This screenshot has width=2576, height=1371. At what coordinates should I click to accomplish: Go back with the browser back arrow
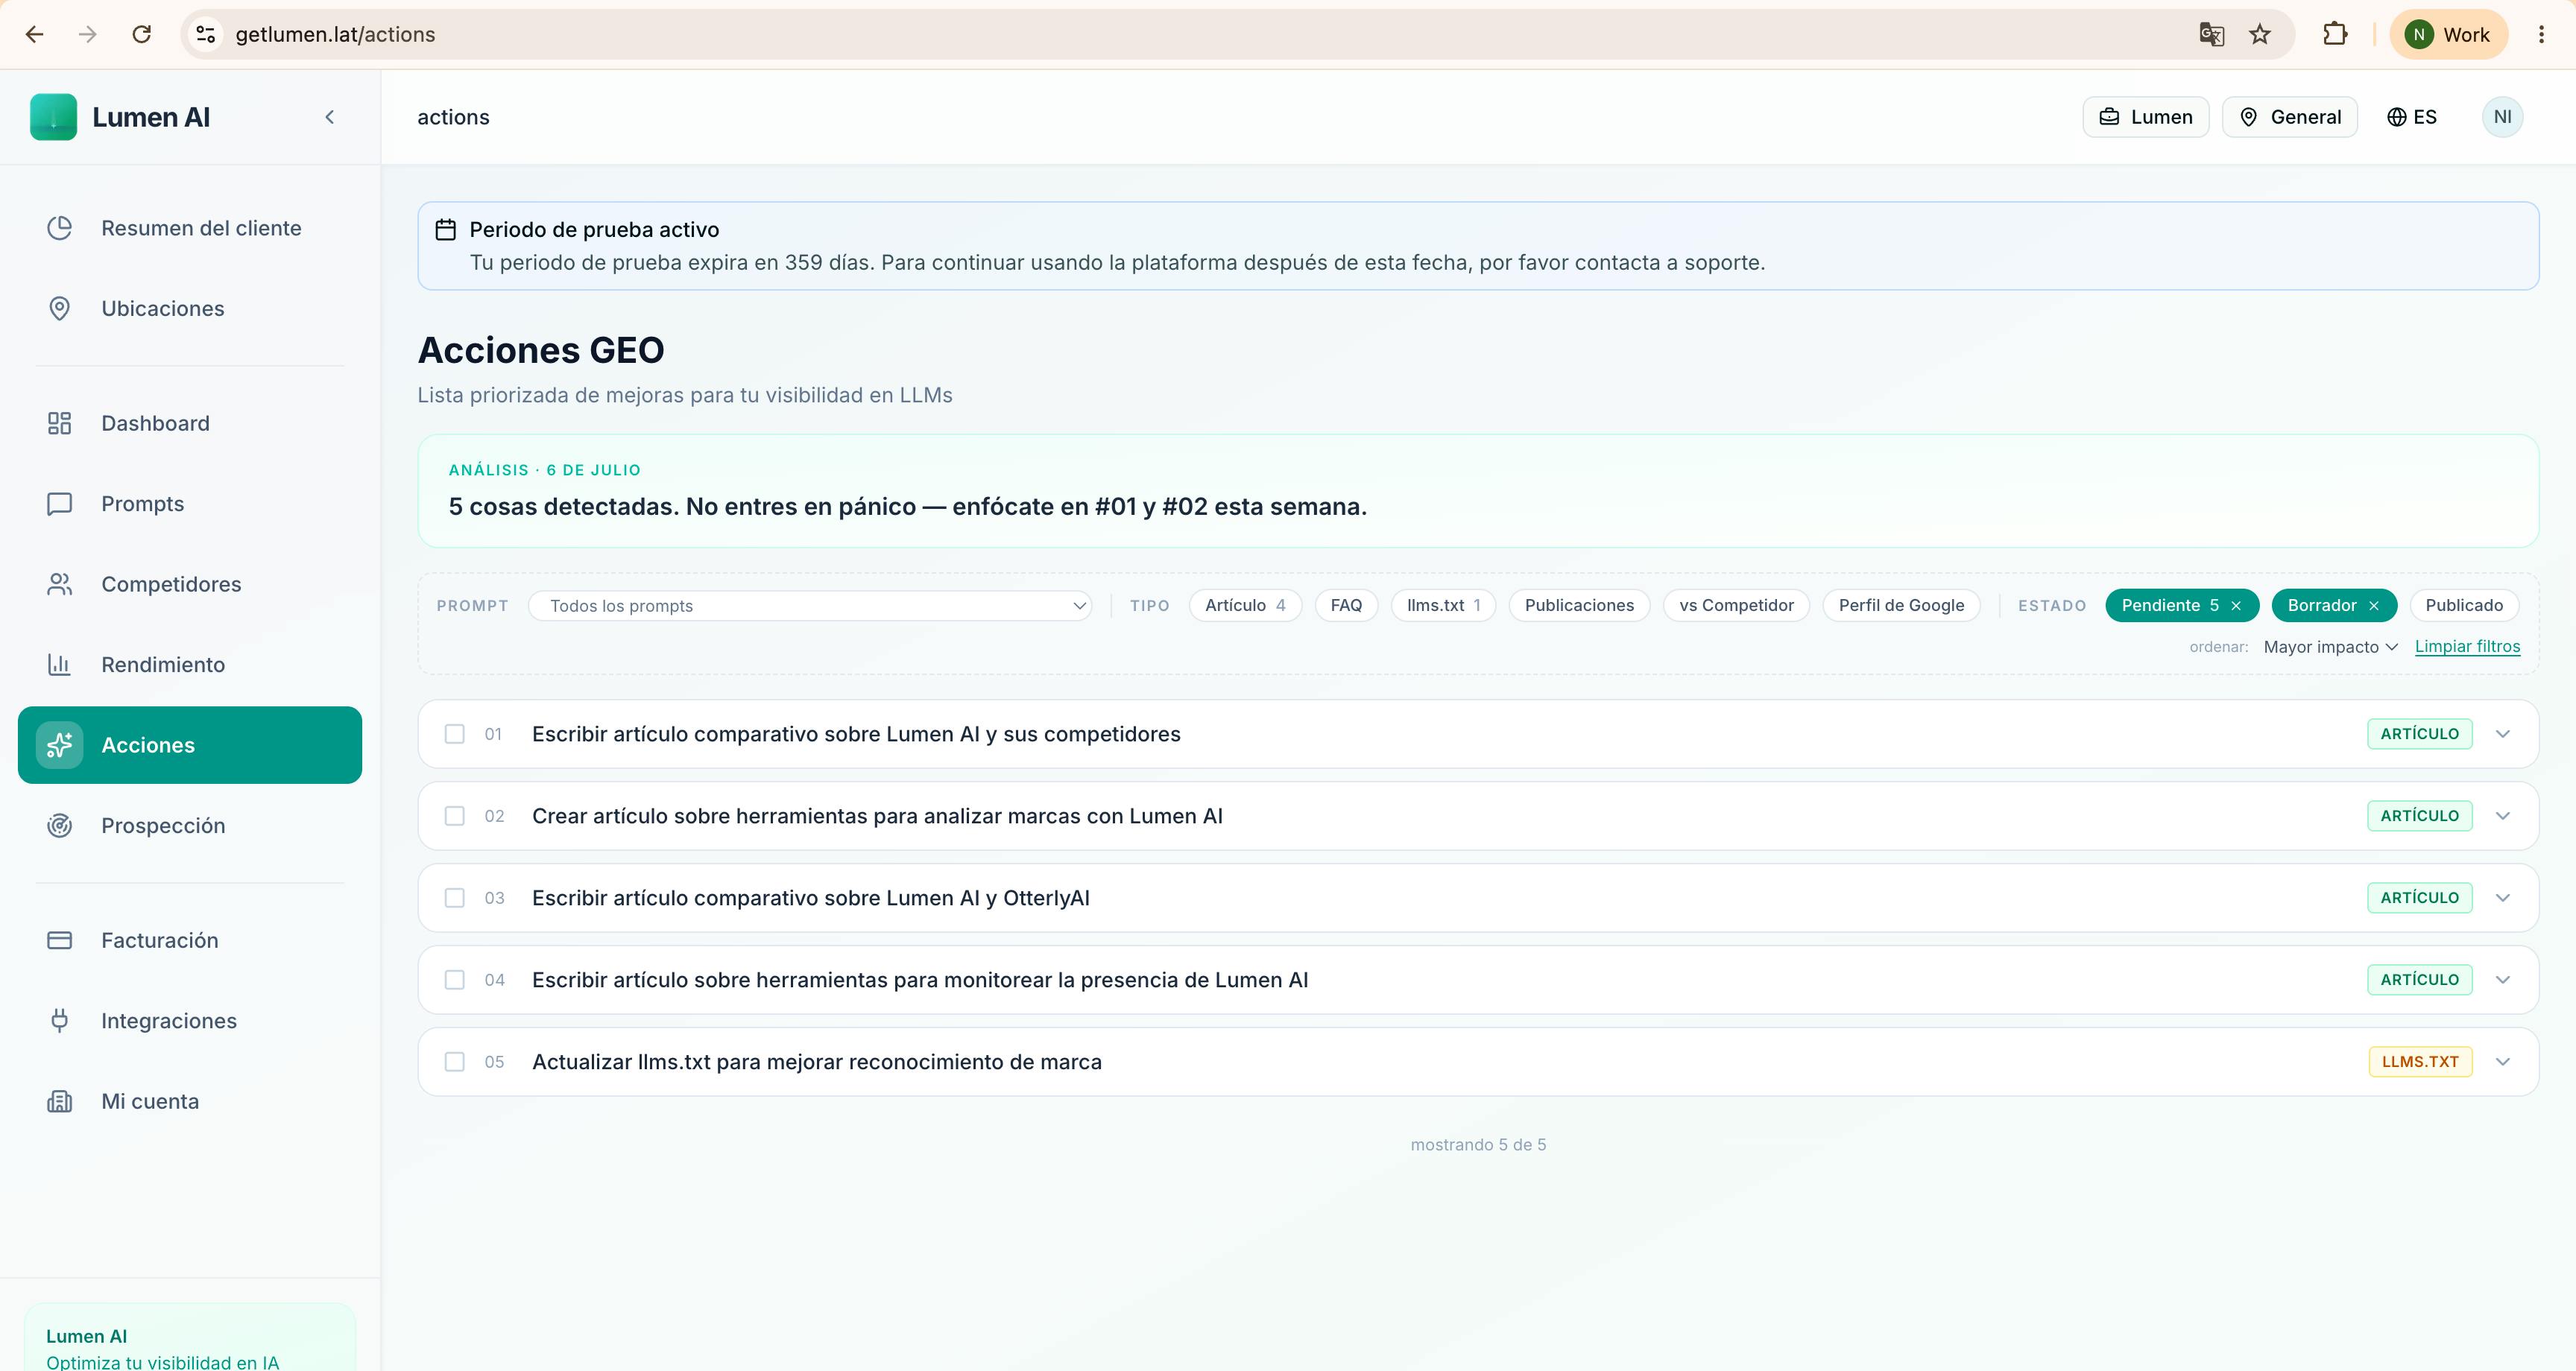click(x=35, y=34)
